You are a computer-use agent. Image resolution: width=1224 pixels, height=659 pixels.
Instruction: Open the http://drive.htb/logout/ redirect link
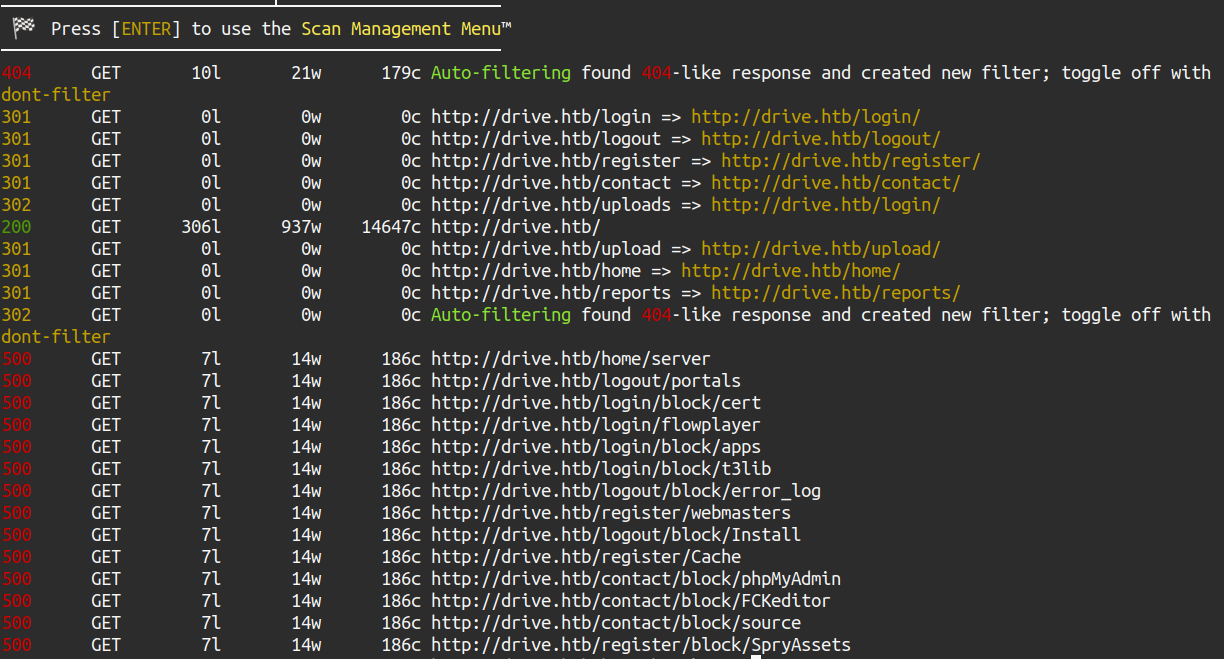820,139
